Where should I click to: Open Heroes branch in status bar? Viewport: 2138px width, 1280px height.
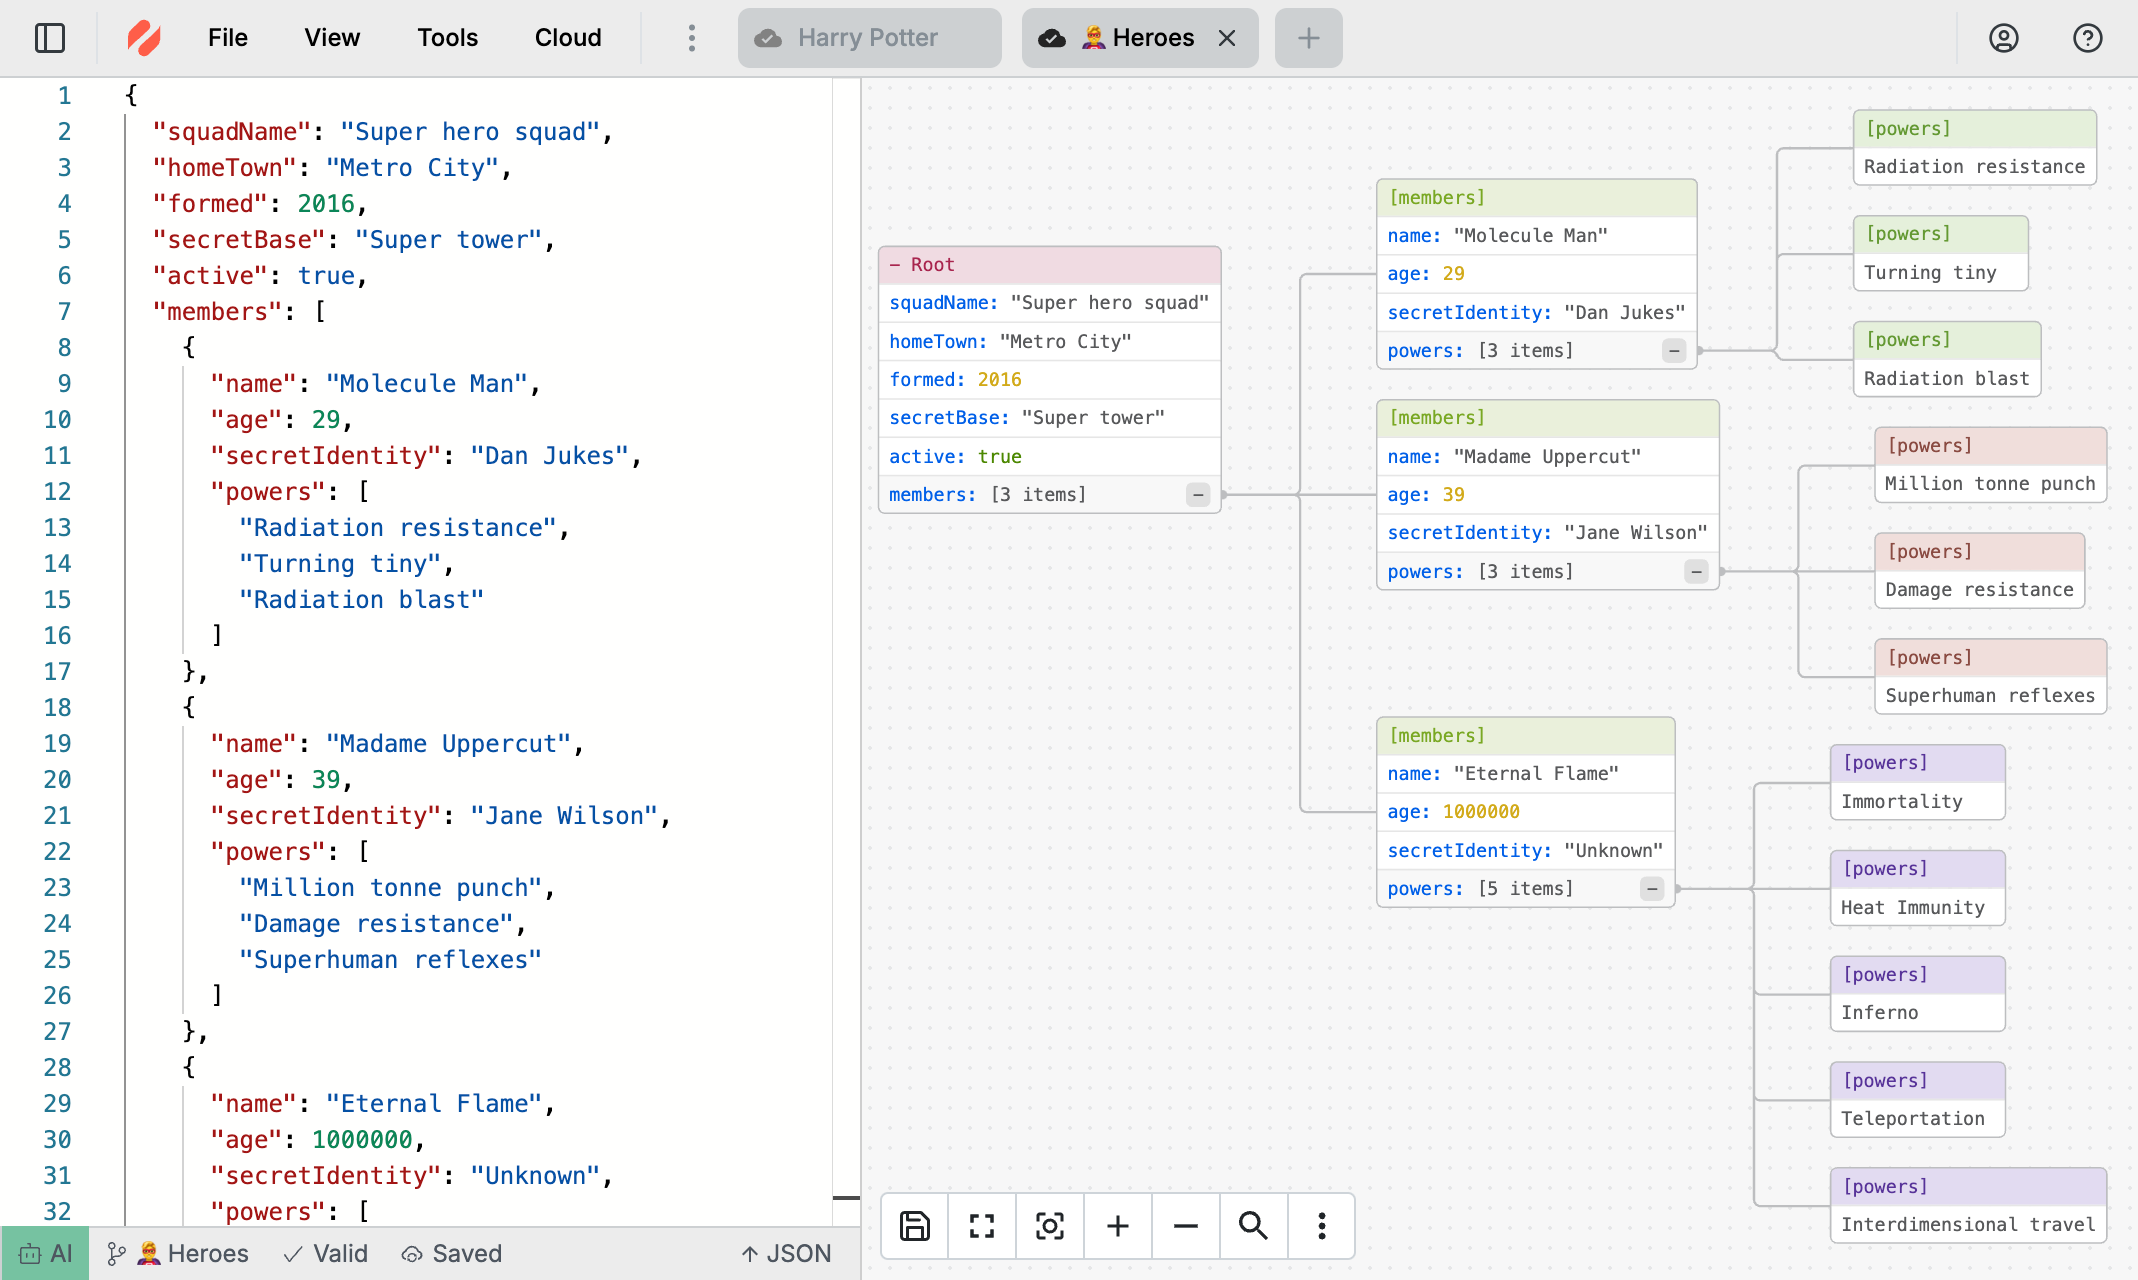pos(178,1253)
